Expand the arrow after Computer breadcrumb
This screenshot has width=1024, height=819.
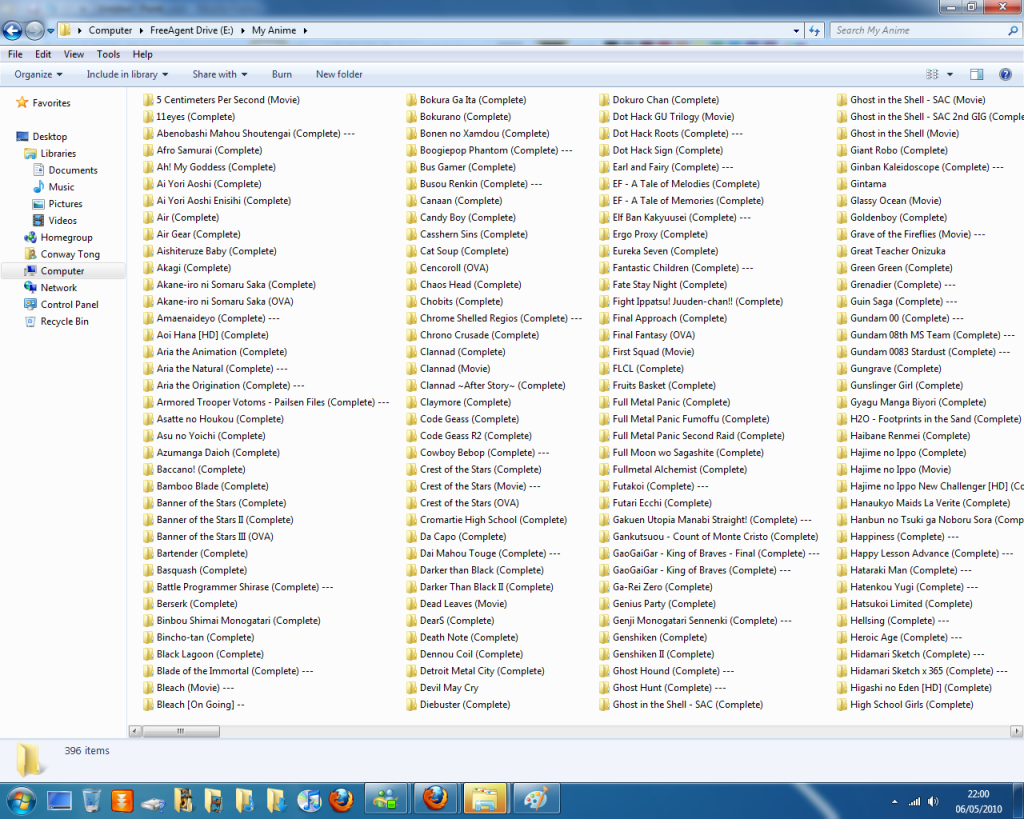[140, 30]
